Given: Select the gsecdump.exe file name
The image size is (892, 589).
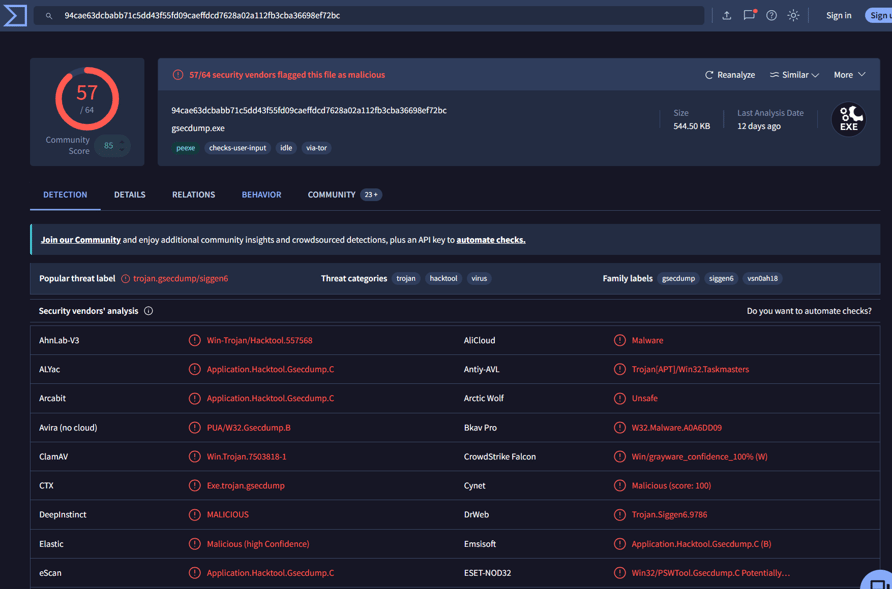Looking at the screenshot, I should (198, 129).
